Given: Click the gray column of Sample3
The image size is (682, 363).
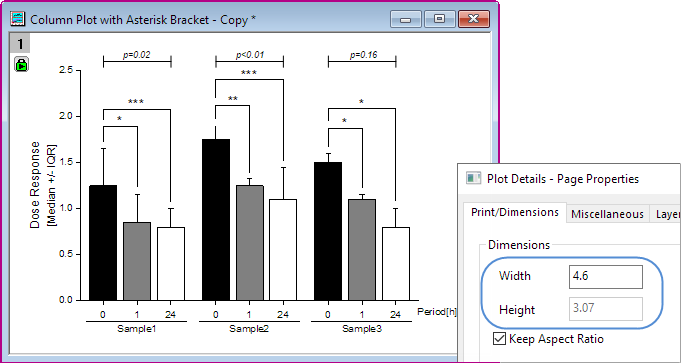Looking at the screenshot, I should [362, 250].
